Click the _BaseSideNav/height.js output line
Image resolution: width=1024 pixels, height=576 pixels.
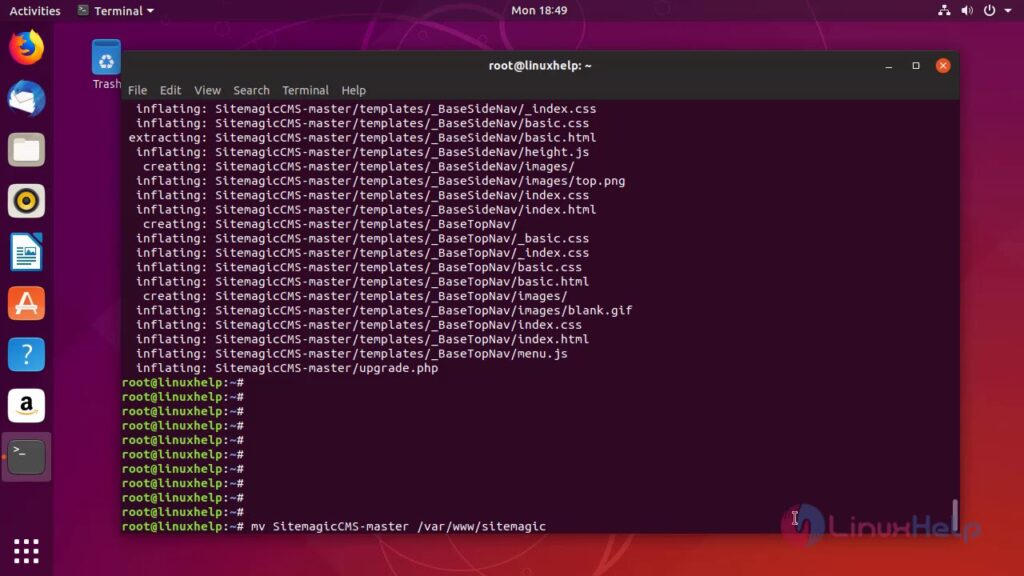click(362, 152)
